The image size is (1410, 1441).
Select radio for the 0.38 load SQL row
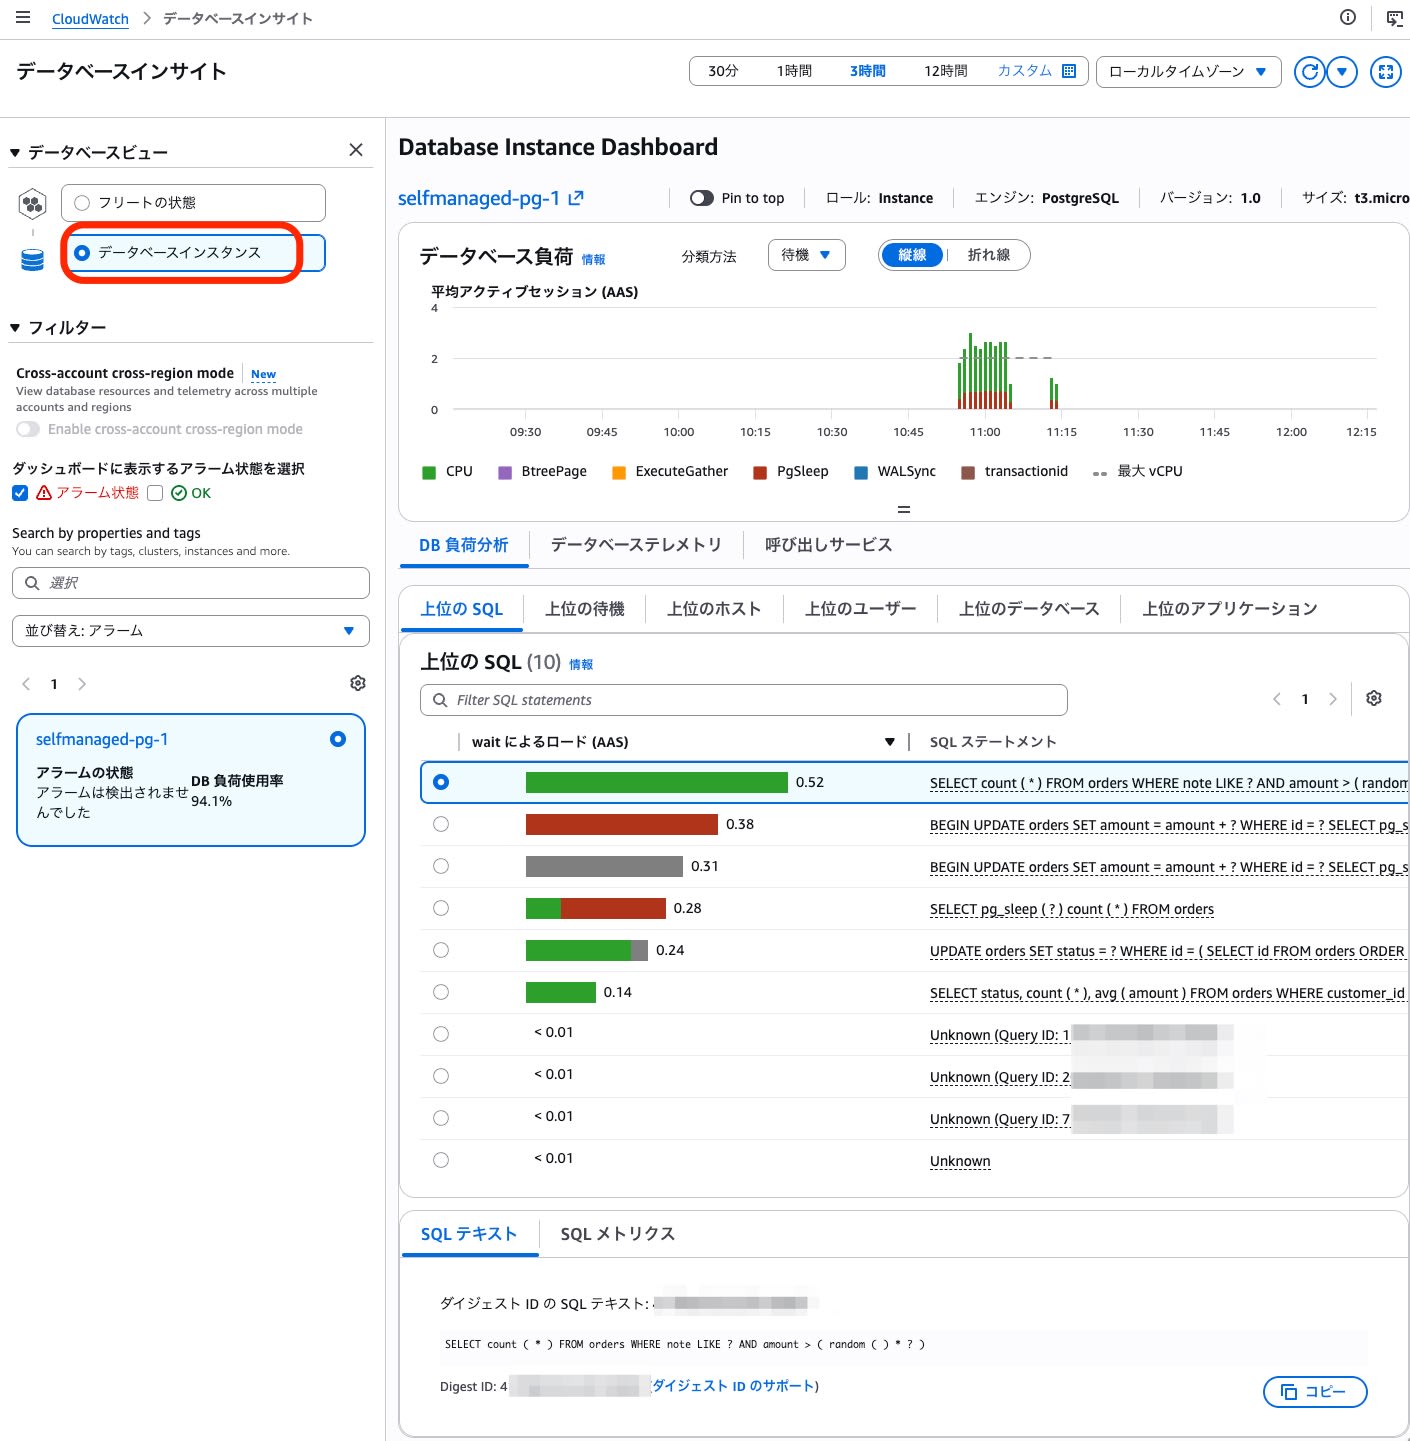pos(441,824)
